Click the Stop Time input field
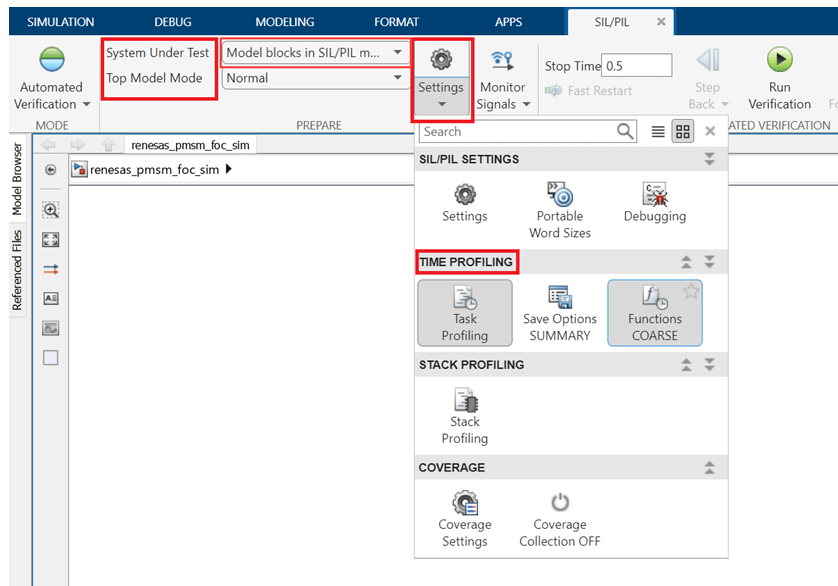 click(637, 66)
